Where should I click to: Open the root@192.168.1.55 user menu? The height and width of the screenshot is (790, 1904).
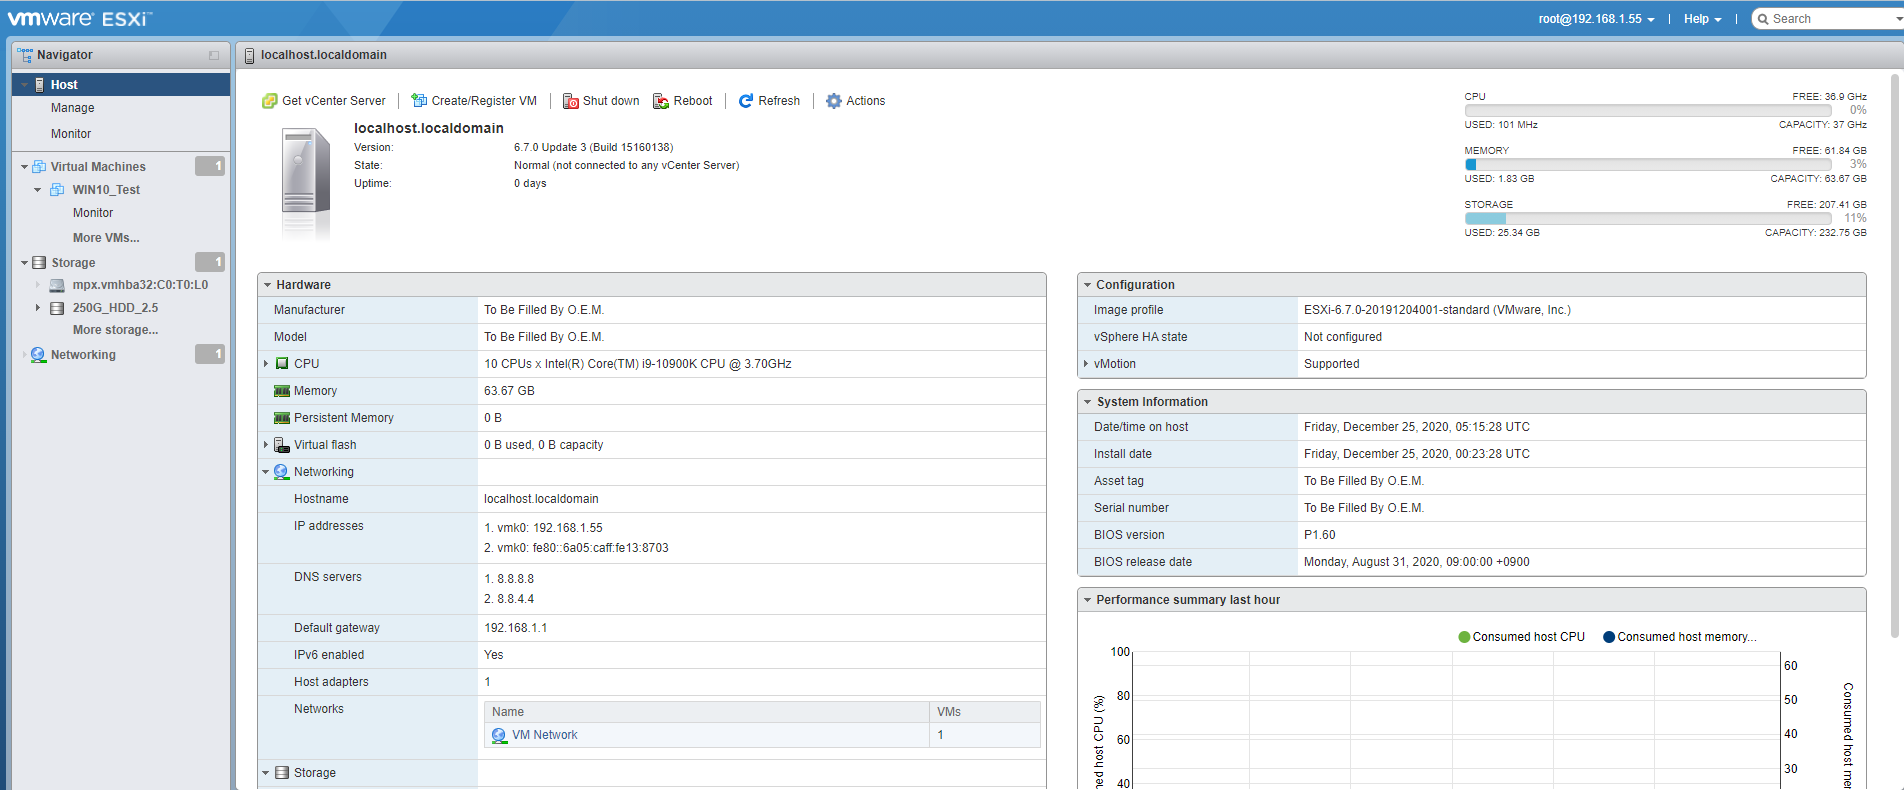click(x=1596, y=19)
